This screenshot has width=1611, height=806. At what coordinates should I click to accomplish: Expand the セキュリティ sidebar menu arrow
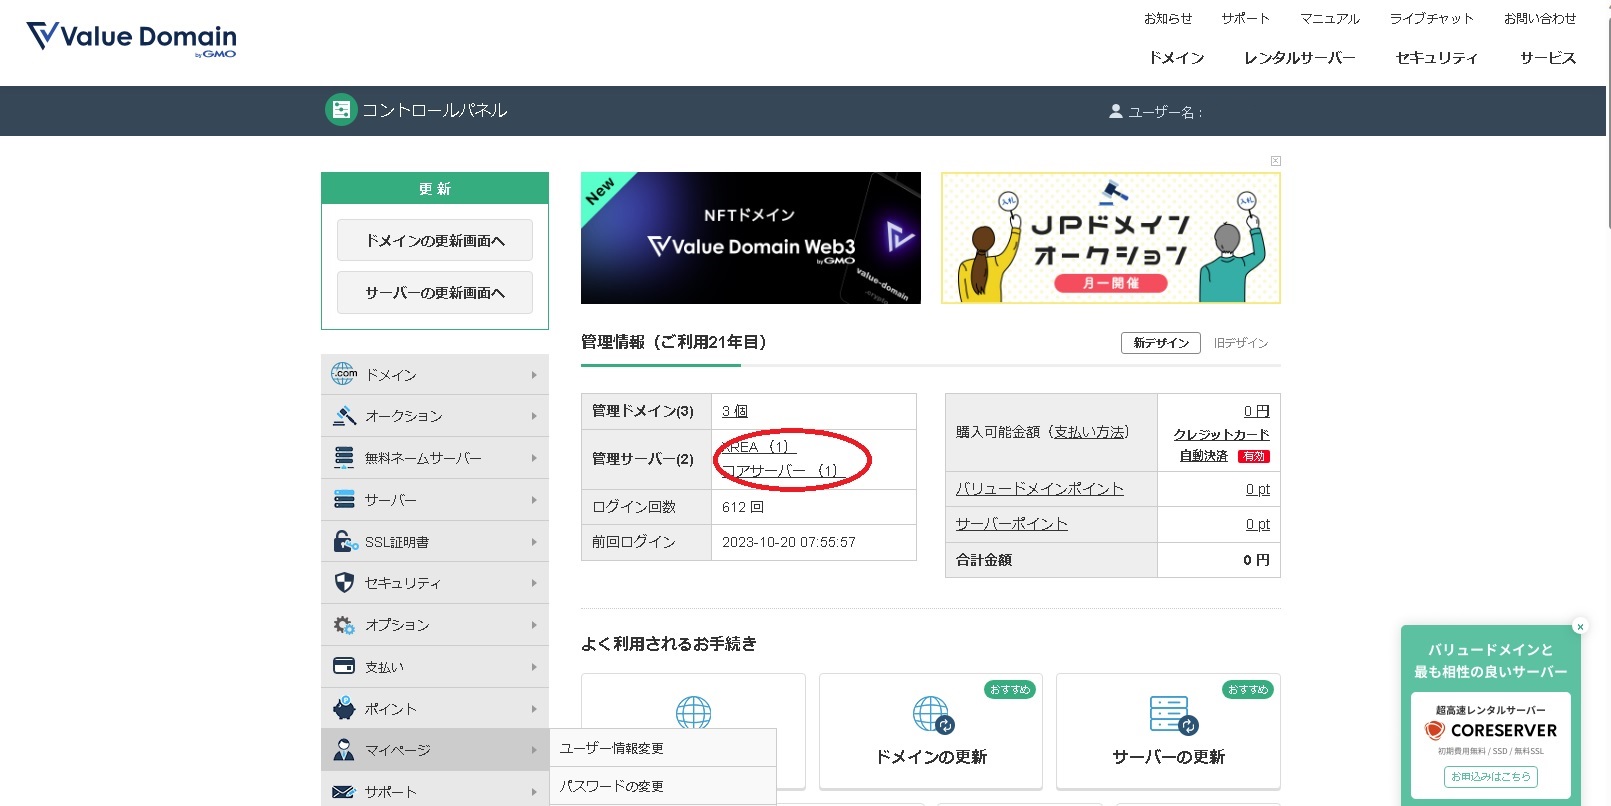[x=534, y=583]
